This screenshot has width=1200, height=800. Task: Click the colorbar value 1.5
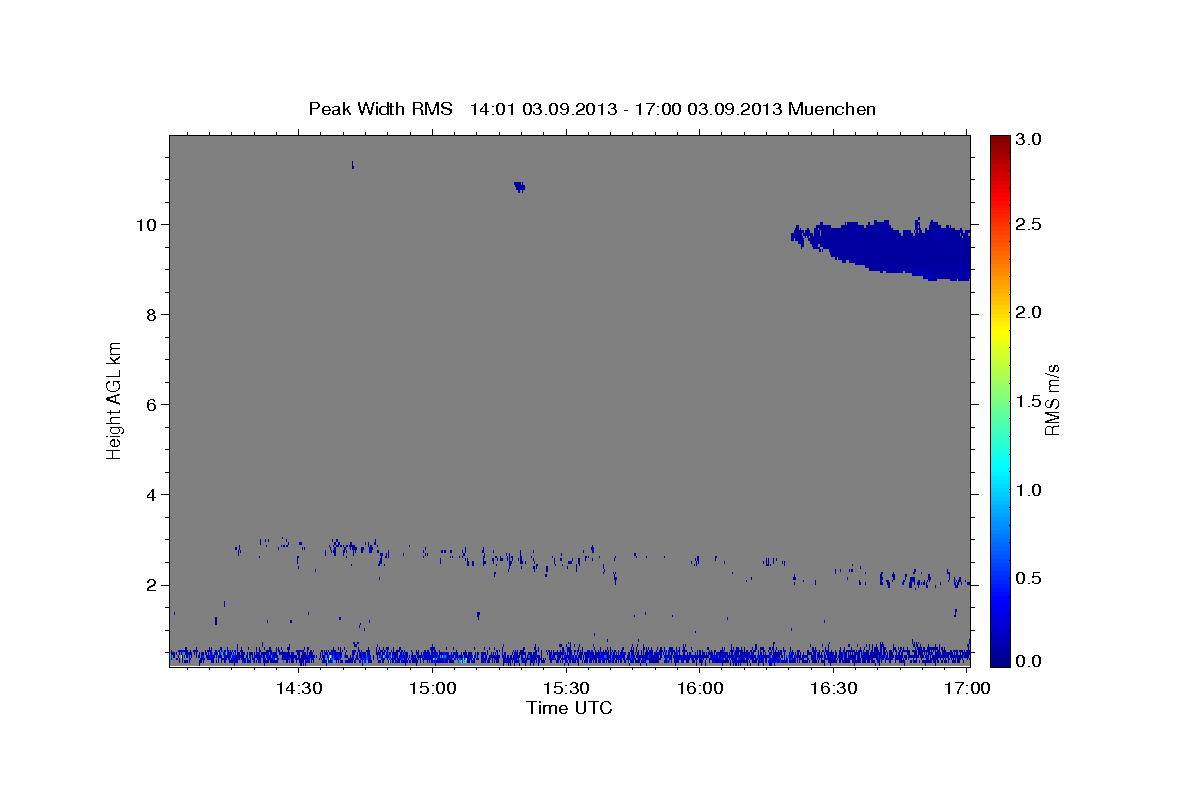pos(1031,401)
